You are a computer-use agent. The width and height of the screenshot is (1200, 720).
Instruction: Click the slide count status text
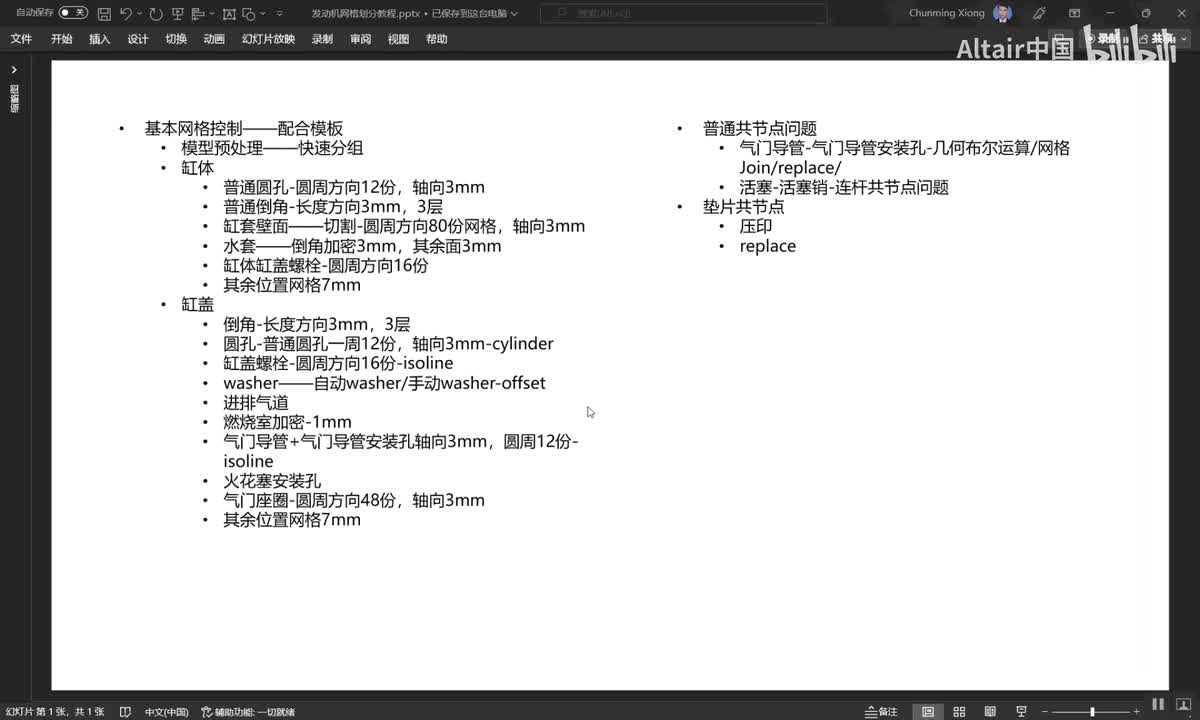click(55, 712)
